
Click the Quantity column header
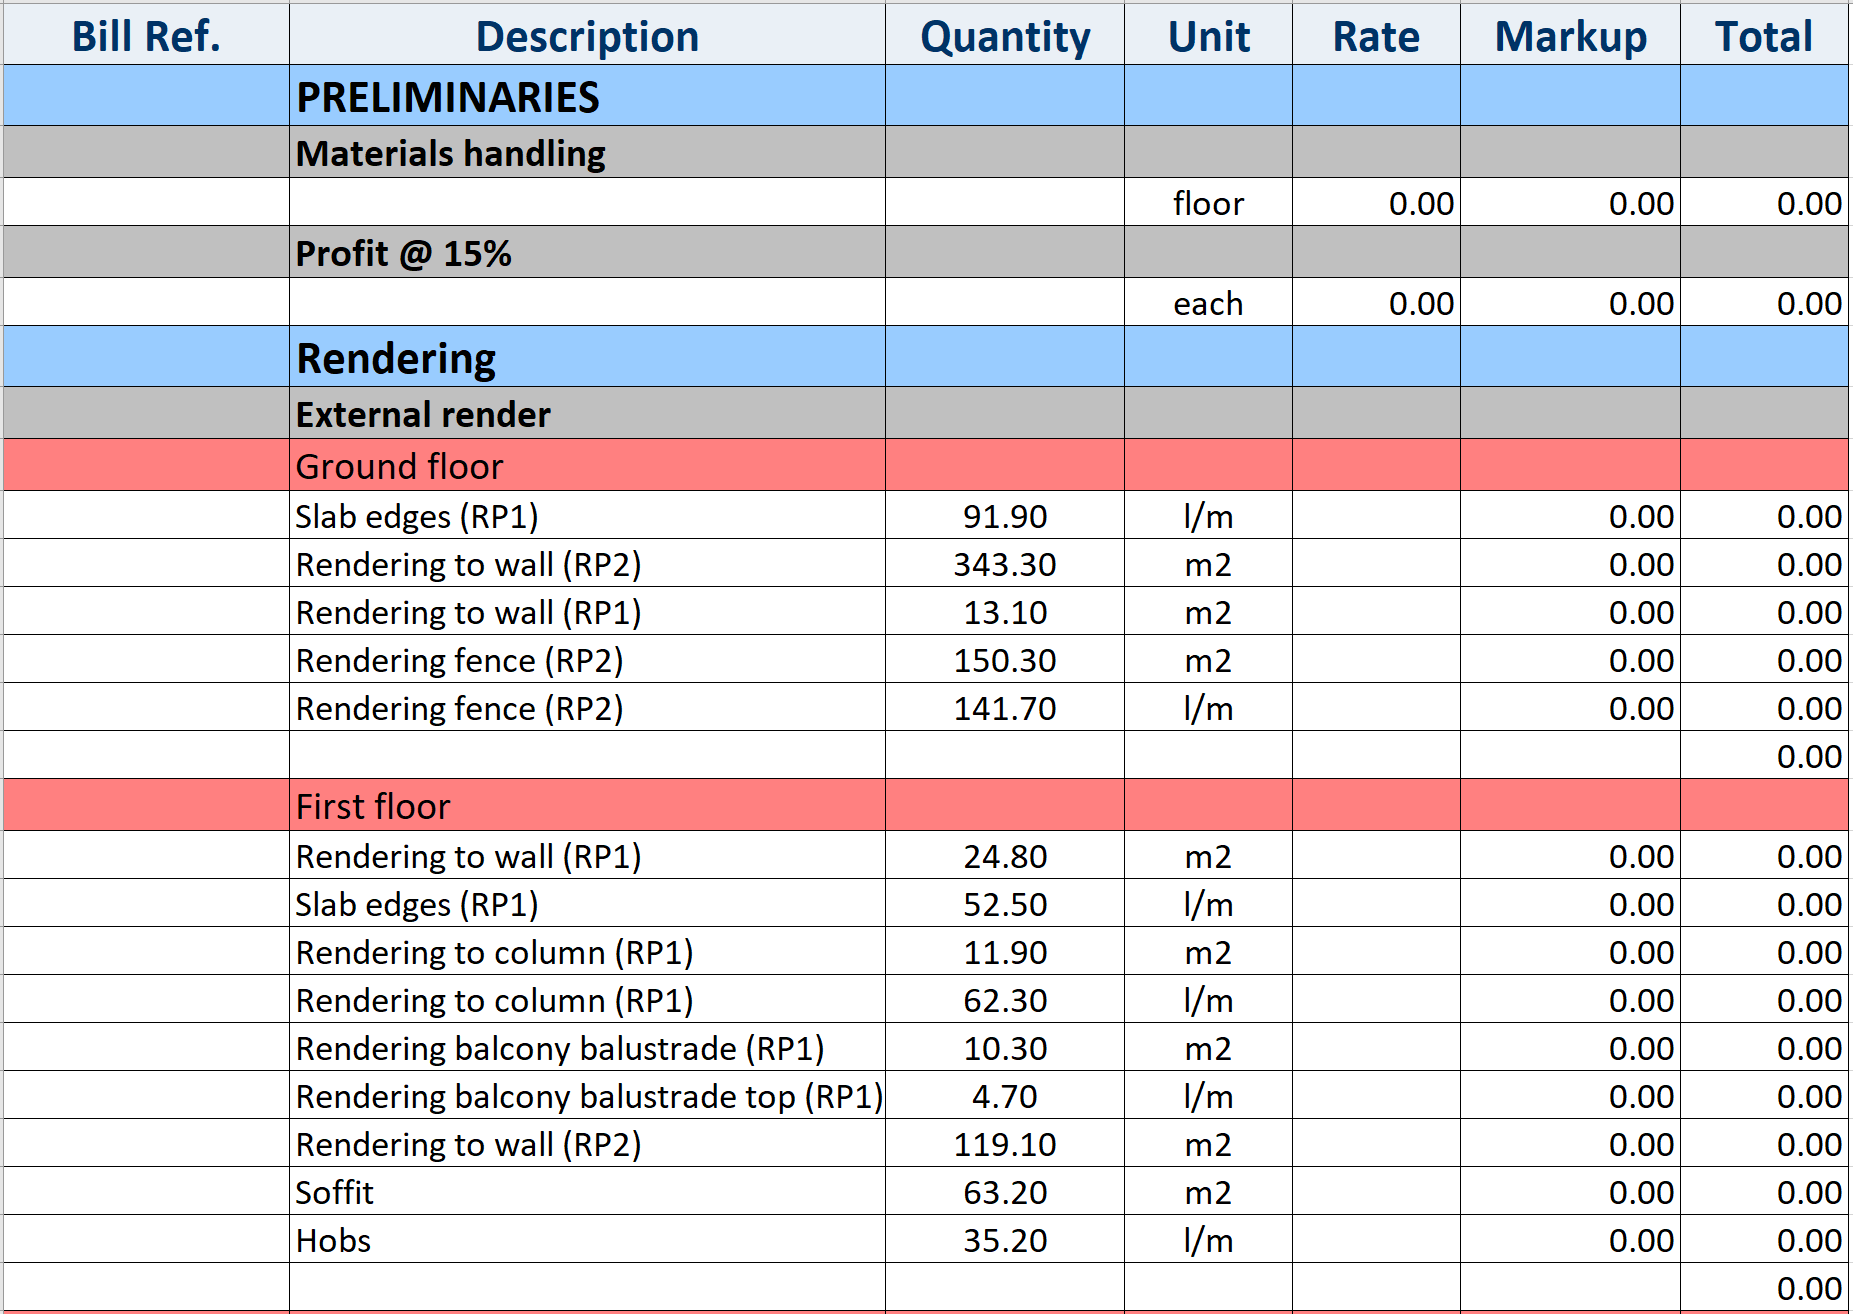[x=1004, y=36]
